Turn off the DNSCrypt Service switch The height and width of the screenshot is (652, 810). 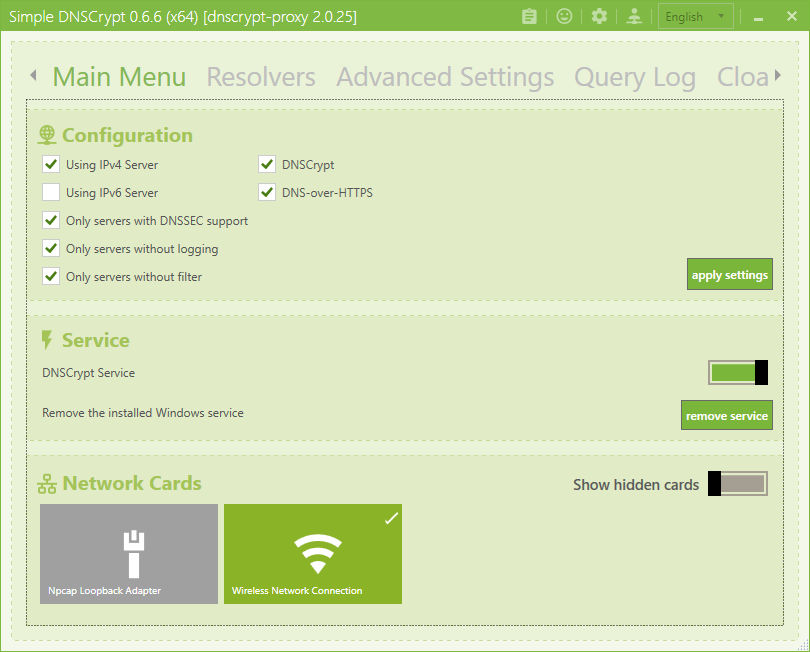pyautogui.click(x=738, y=372)
